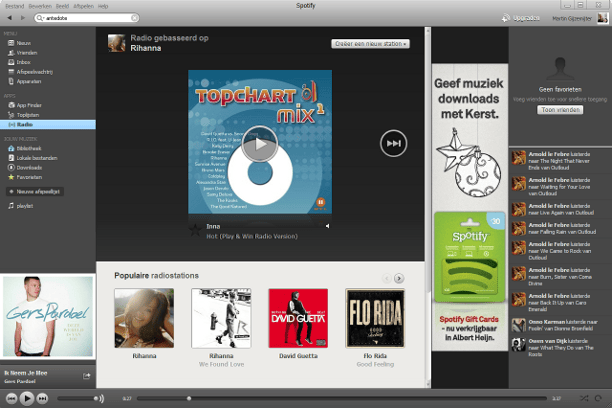Open the Bewerken menu

[x=40, y=6]
